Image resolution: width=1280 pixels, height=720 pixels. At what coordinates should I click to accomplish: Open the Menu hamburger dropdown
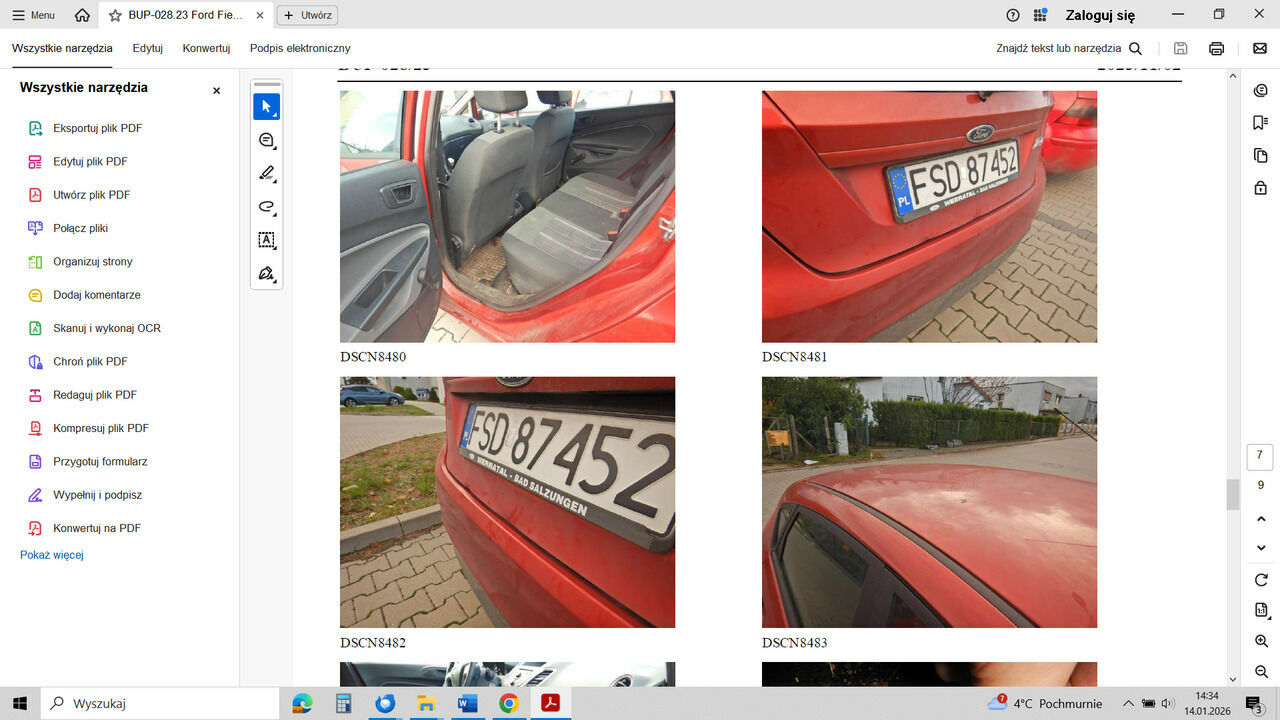tap(33, 15)
